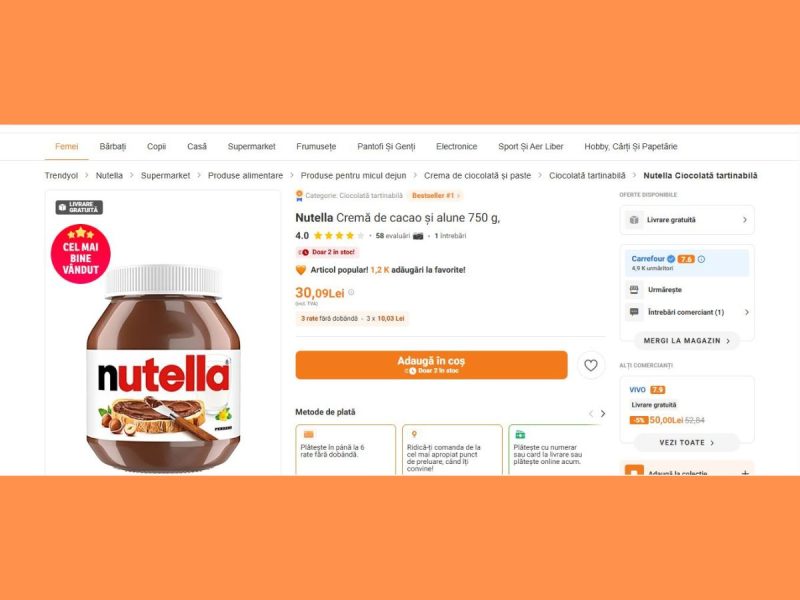The width and height of the screenshot is (800, 600).
Task: Click VEZI TOATE merchants button
Action: [687, 443]
